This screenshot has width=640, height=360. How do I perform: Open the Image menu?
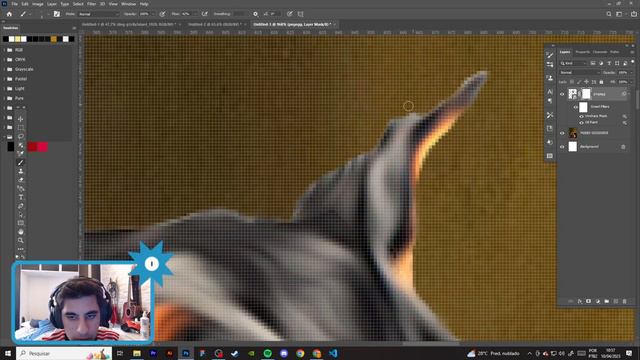tap(38, 4)
